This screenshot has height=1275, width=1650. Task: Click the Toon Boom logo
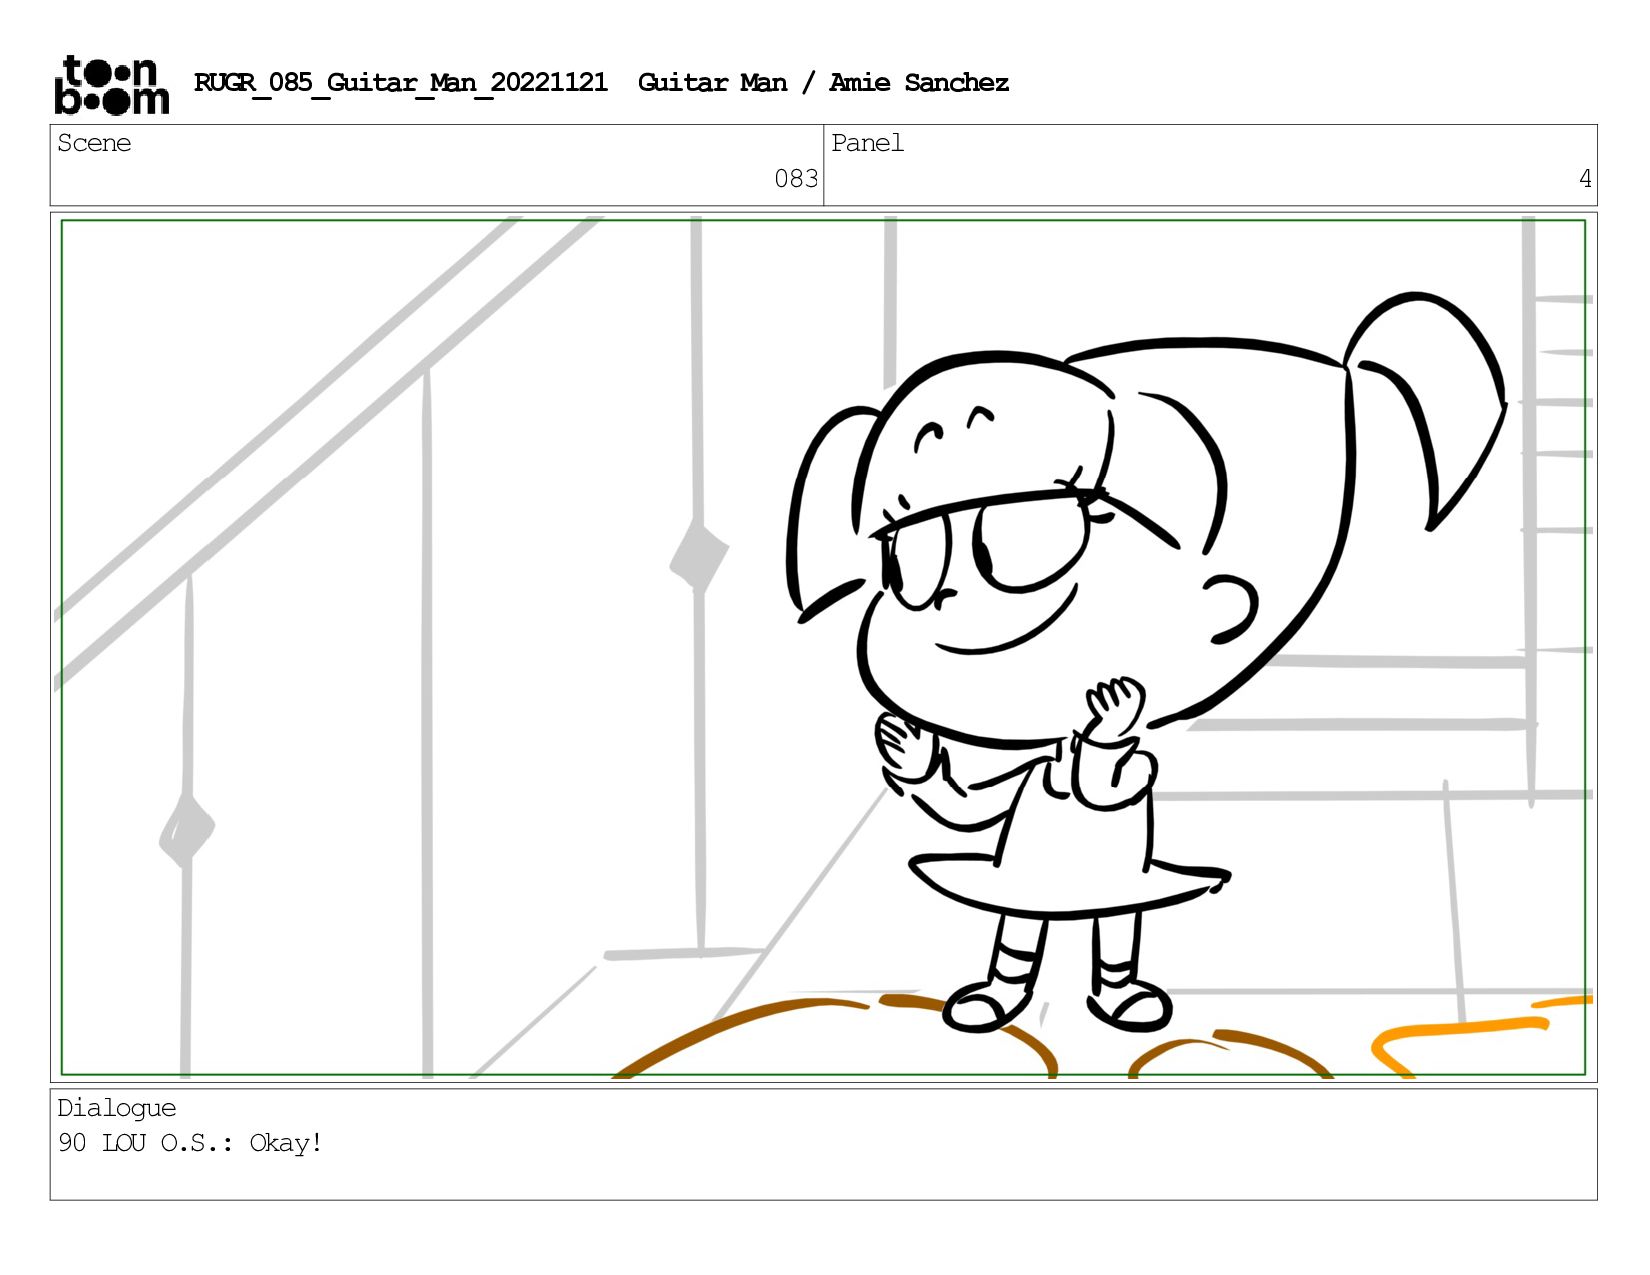[x=111, y=85]
